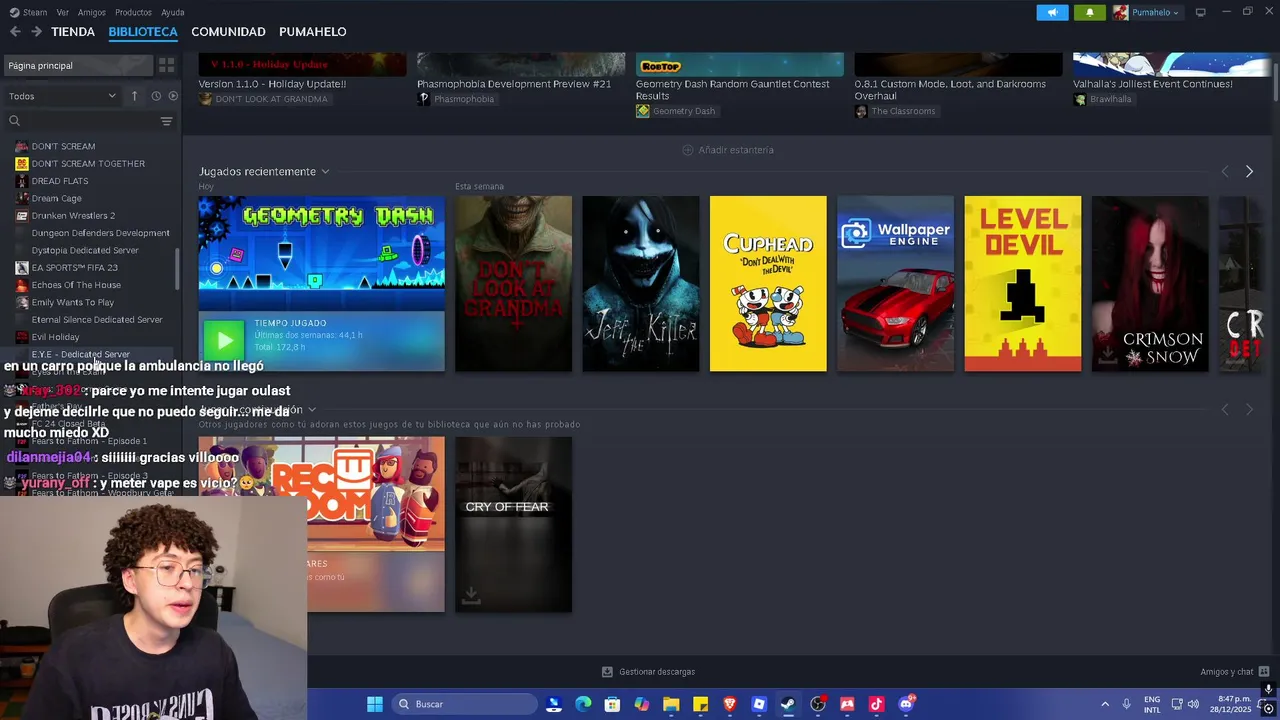This screenshot has height=720, width=1280.
Task: Click Añadir estantería link
Action: coord(736,150)
